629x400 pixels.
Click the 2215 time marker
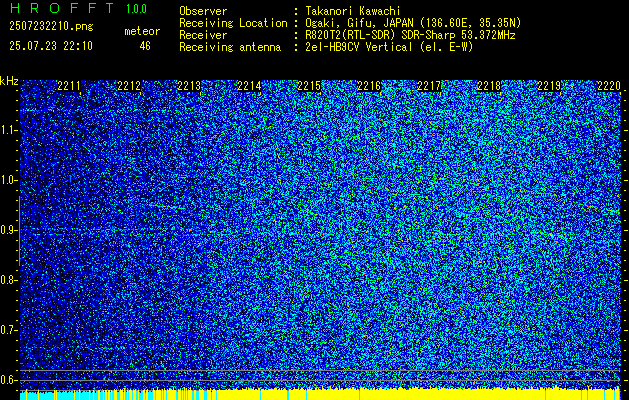click(309, 86)
